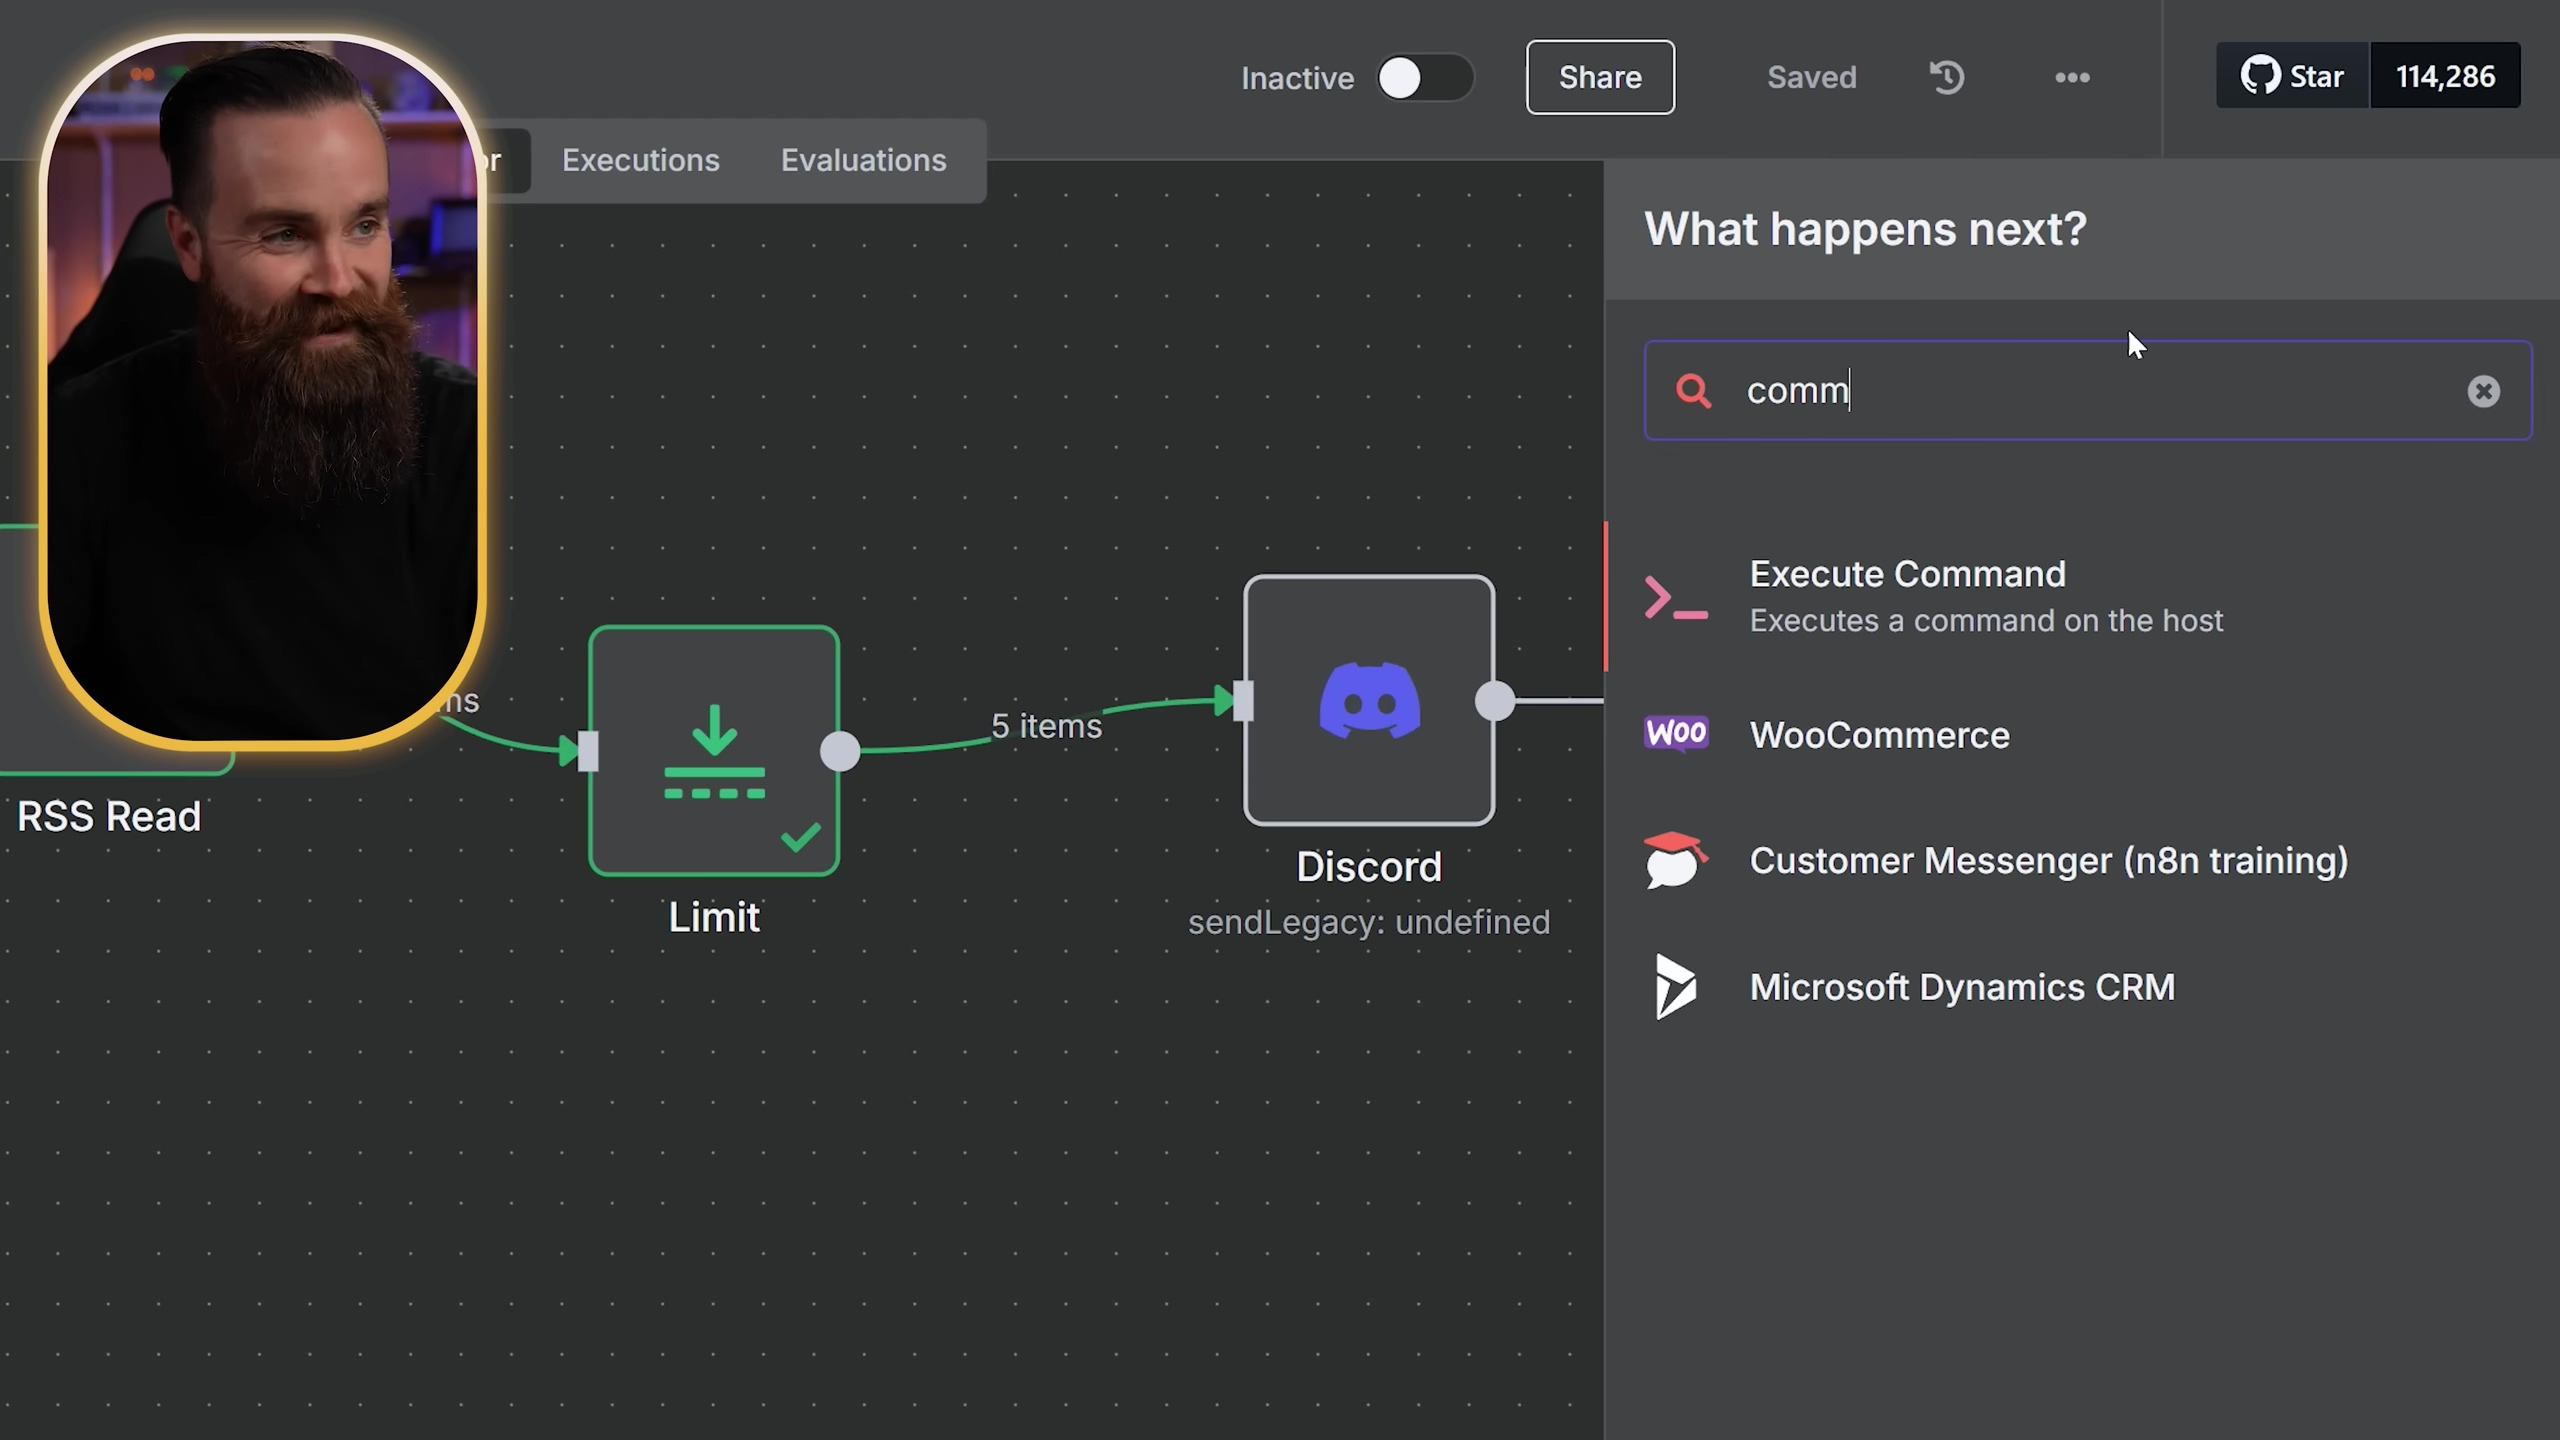Click the Limit node output connector
Viewport: 2560px width, 1440px height.
(x=840, y=751)
